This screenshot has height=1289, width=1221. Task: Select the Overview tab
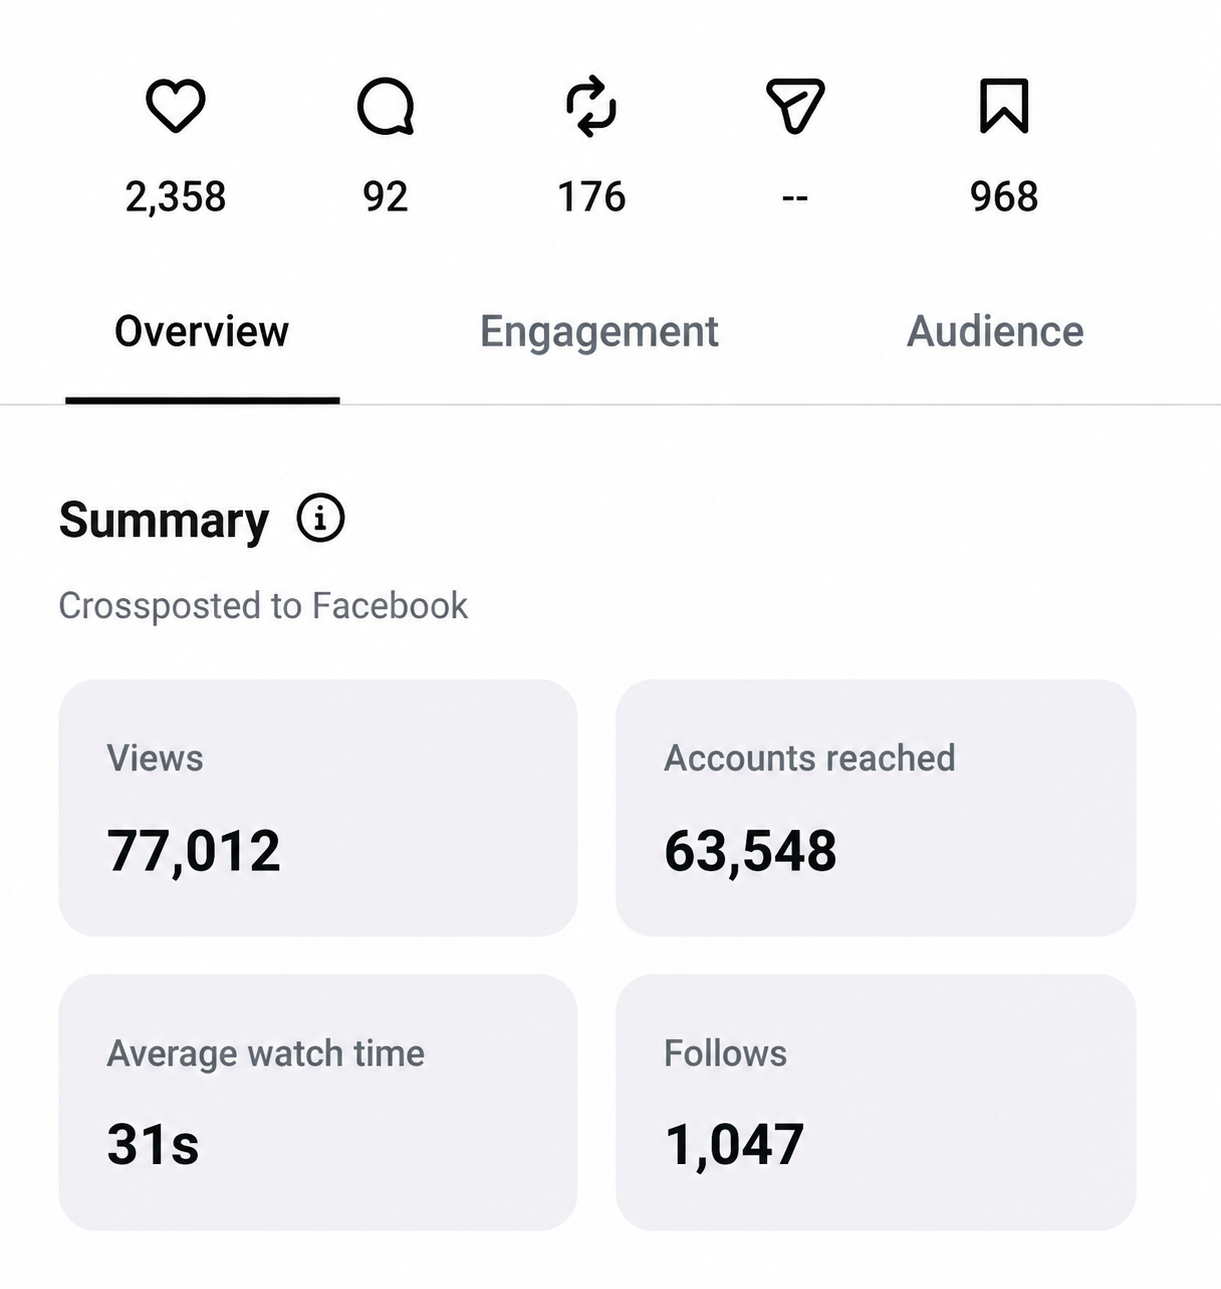[x=202, y=331]
